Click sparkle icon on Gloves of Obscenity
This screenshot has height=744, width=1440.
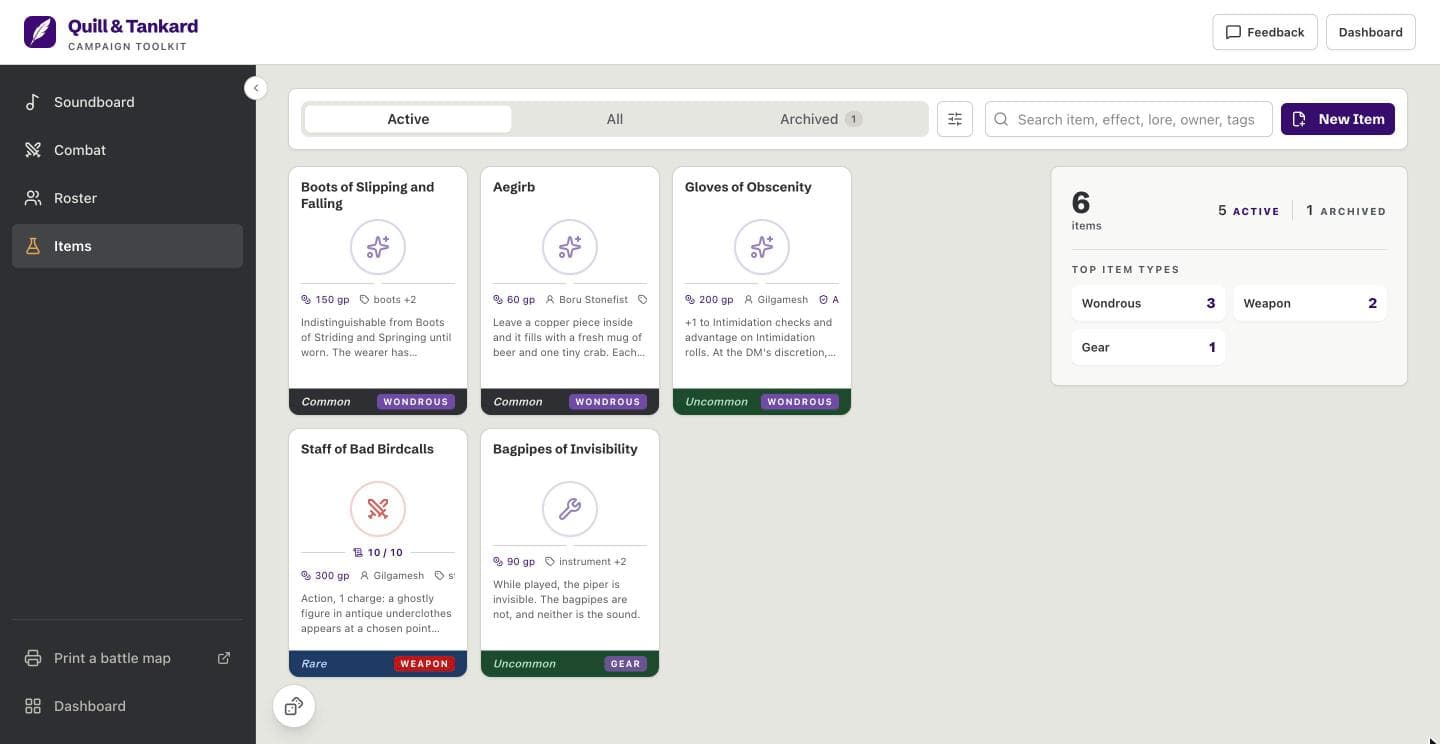(x=762, y=247)
